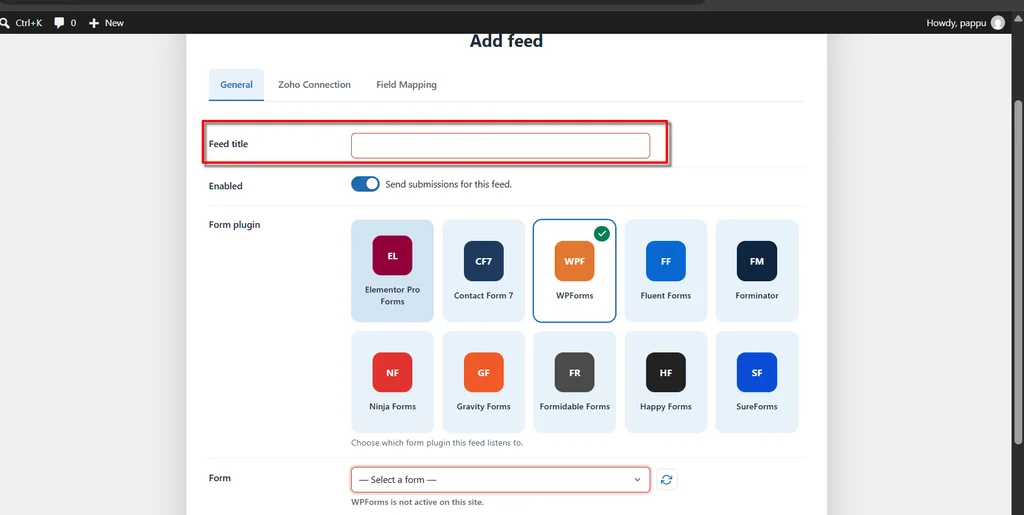
Task: Click the refresh forms icon button
Action: pyautogui.click(x=666, y=480)
